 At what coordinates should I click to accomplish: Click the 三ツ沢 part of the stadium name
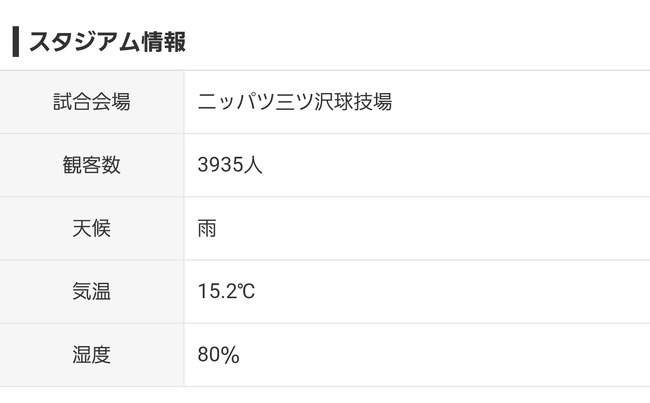click(x=304, y=102)
